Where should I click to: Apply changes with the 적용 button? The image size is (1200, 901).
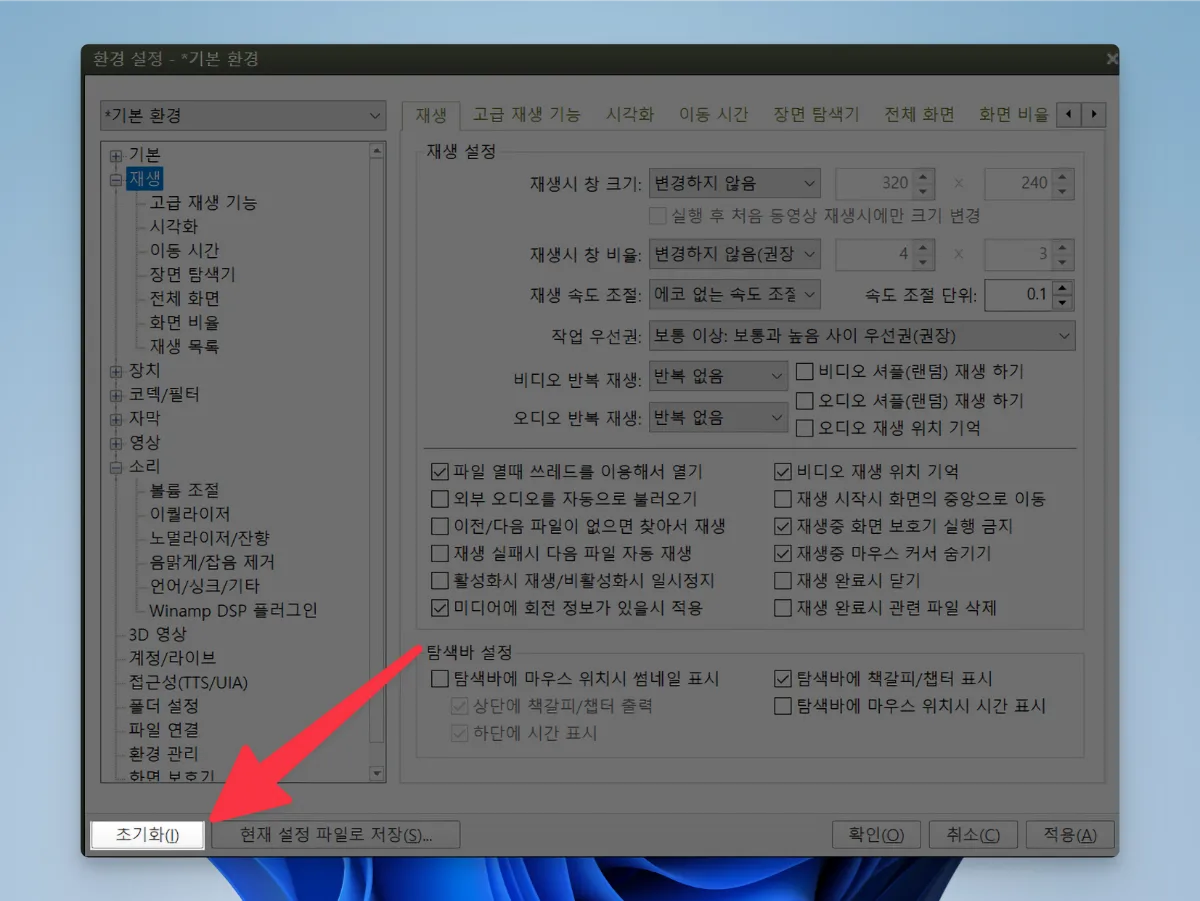pyautogui.click(x=1069, y=834)
